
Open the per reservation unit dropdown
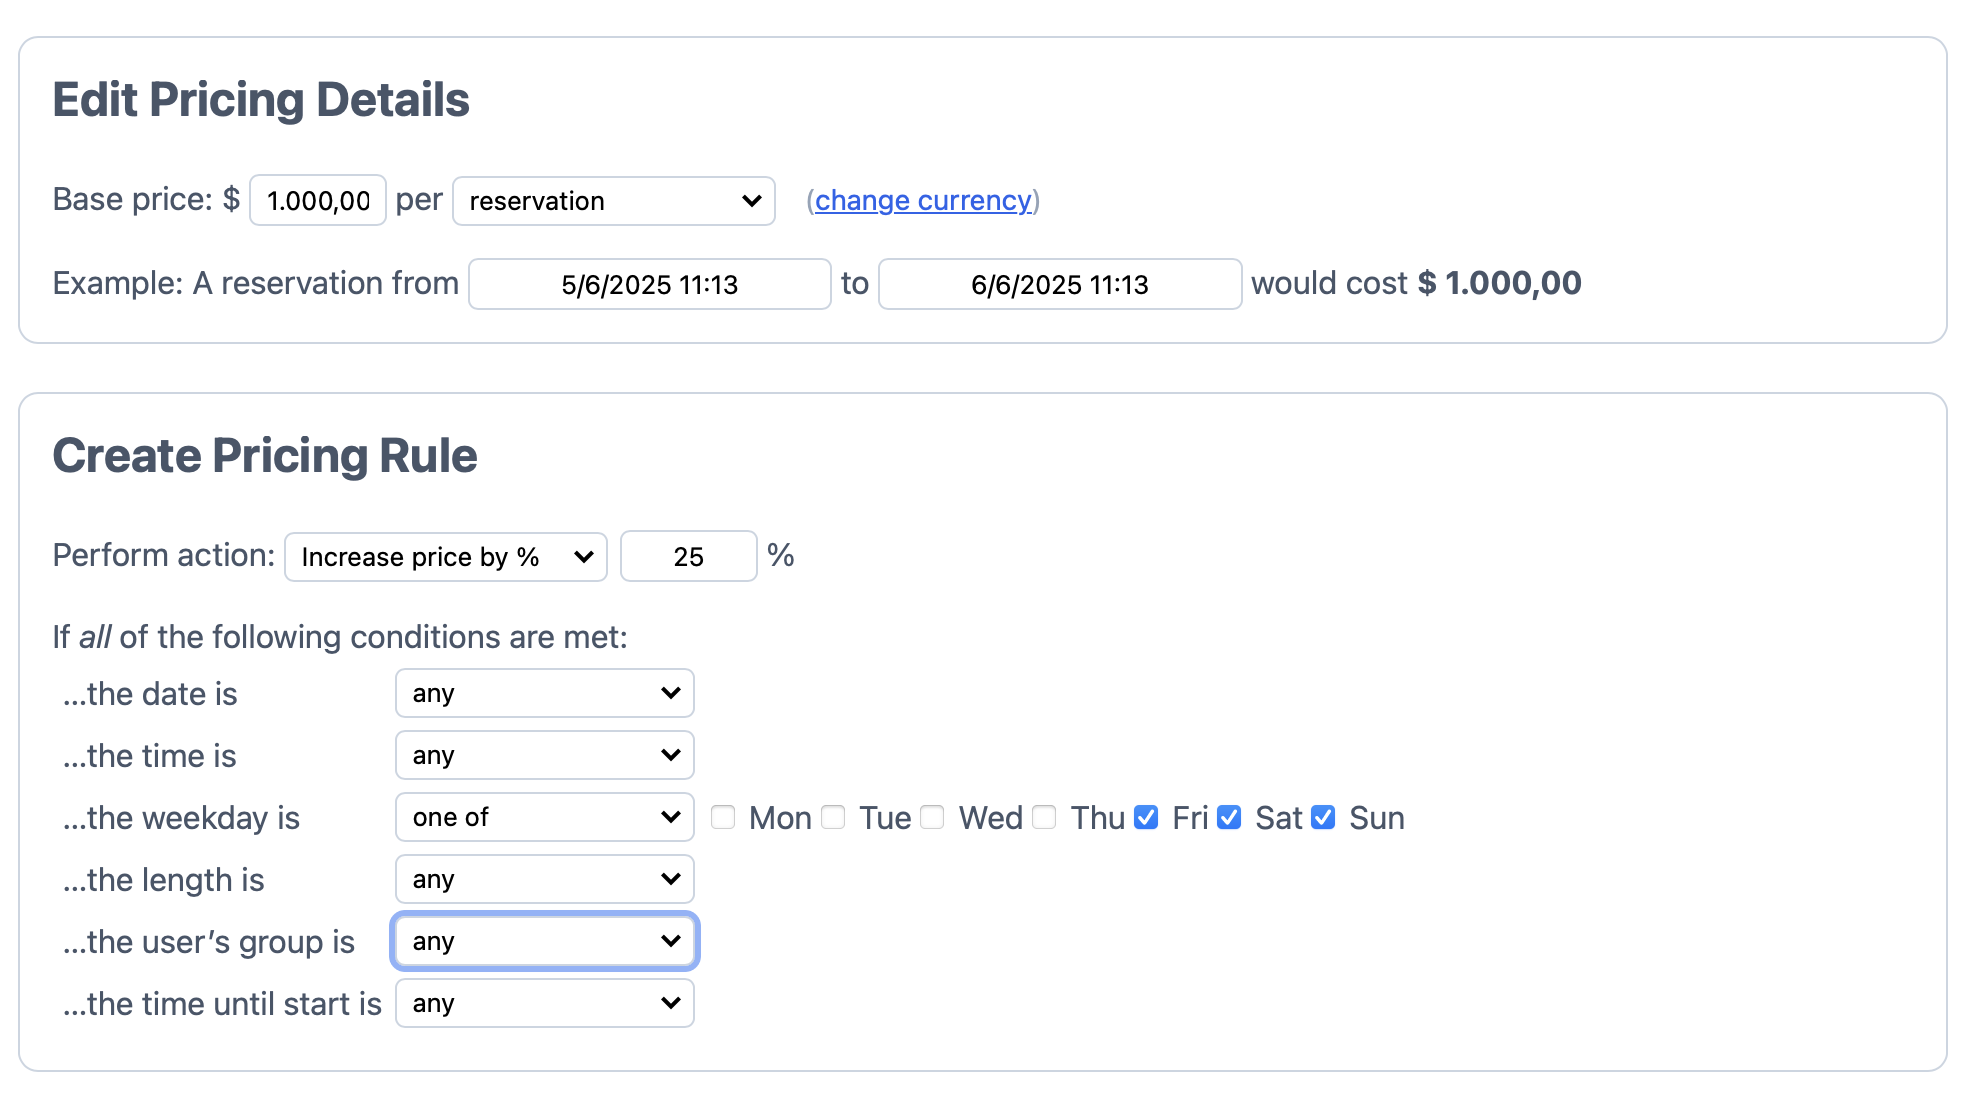613,201
